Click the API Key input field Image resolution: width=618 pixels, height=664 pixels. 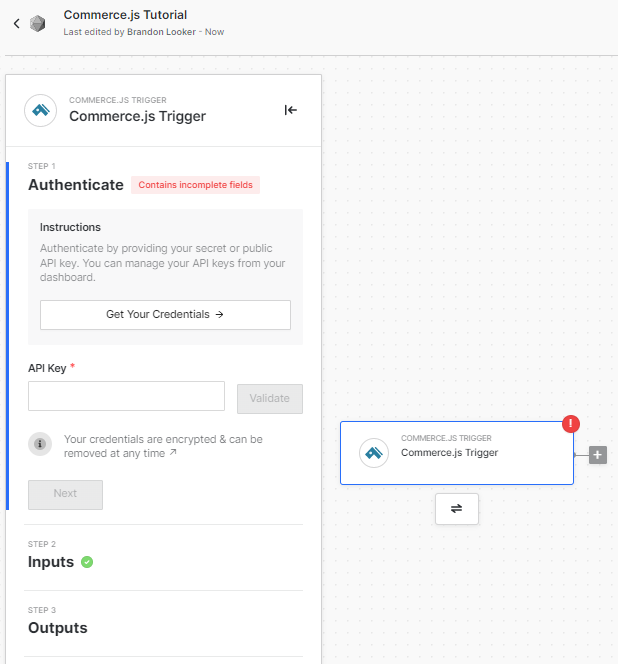click(126, 396)
